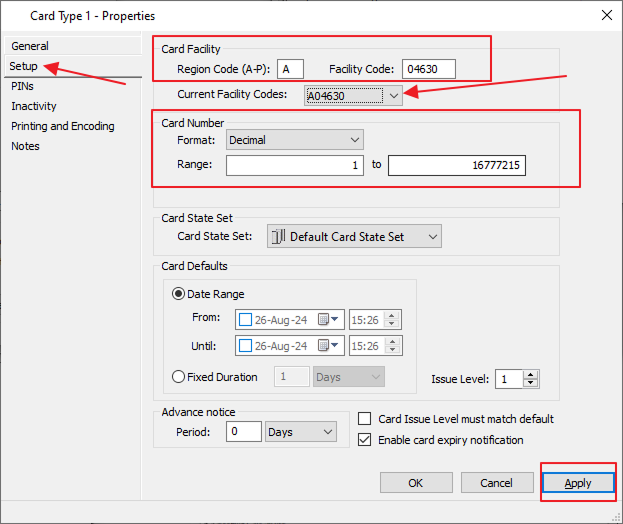Viewport: 623px width, 524px height.
Task: Go to the PINs page
Action: click(22, 86)
